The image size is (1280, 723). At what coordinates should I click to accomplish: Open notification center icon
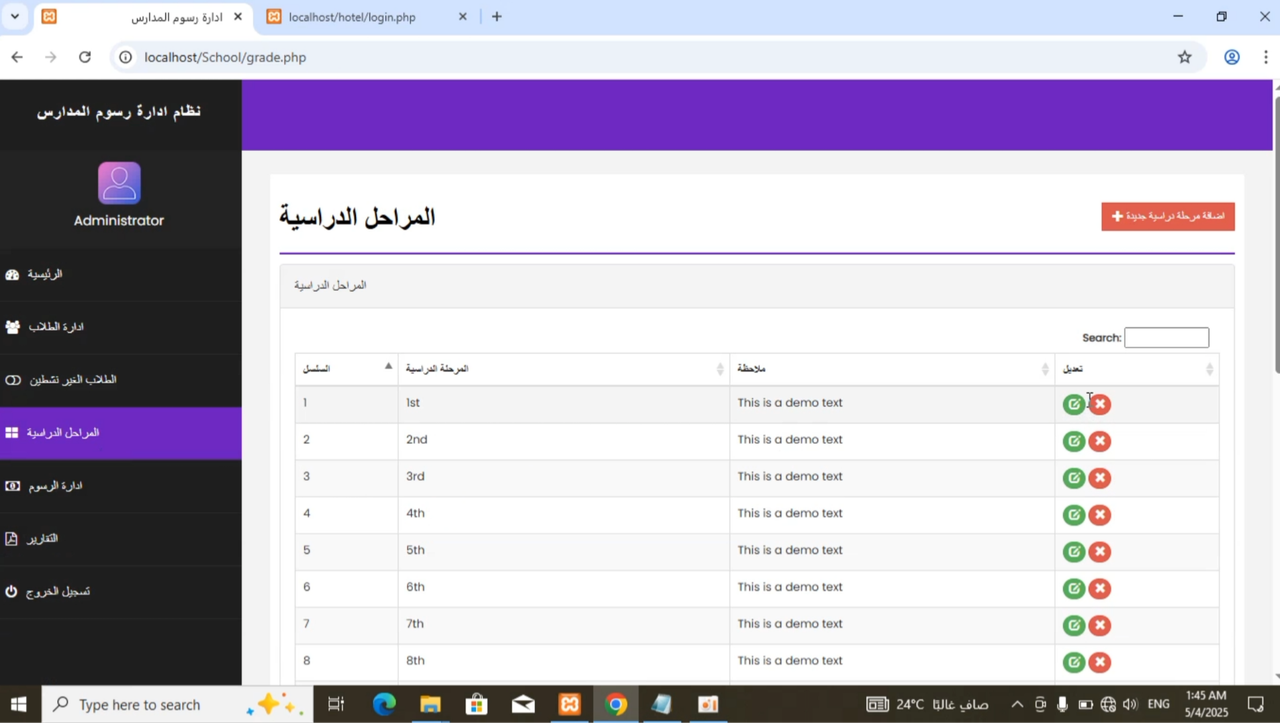[1256, 704]
